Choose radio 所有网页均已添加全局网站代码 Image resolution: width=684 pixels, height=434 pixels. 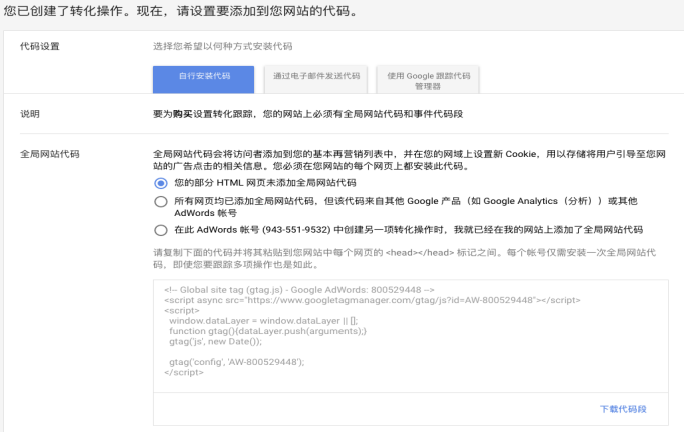(161, 202)
